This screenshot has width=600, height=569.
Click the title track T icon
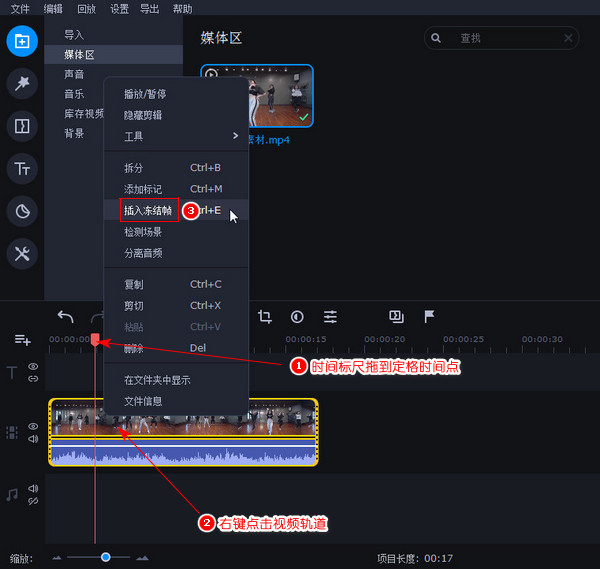(x=12, y=372)
